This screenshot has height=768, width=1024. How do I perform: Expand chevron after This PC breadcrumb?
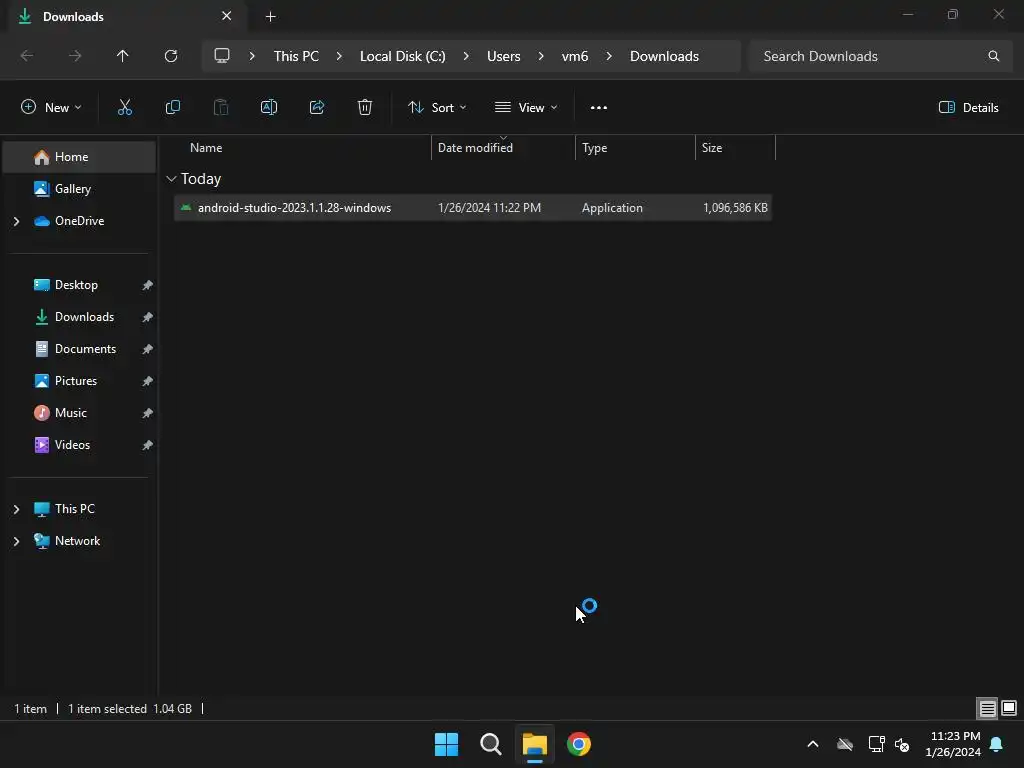[x=339, y=56]
